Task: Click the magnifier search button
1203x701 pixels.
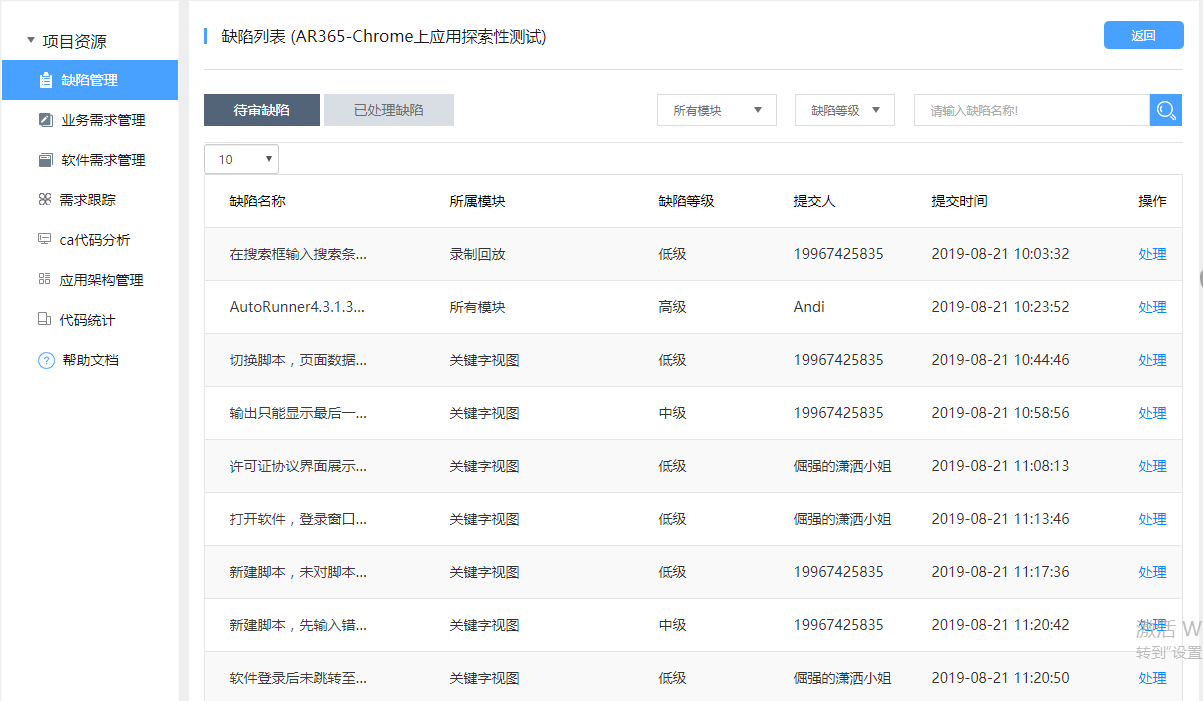Action: click(1165, 110)
